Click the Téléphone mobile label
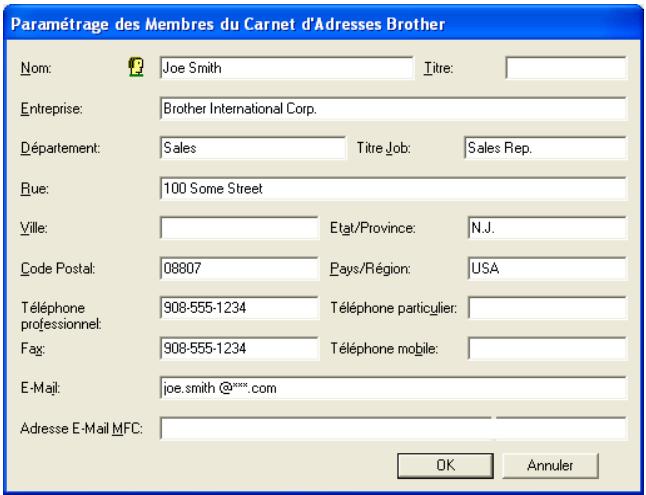 pos(384,348)
